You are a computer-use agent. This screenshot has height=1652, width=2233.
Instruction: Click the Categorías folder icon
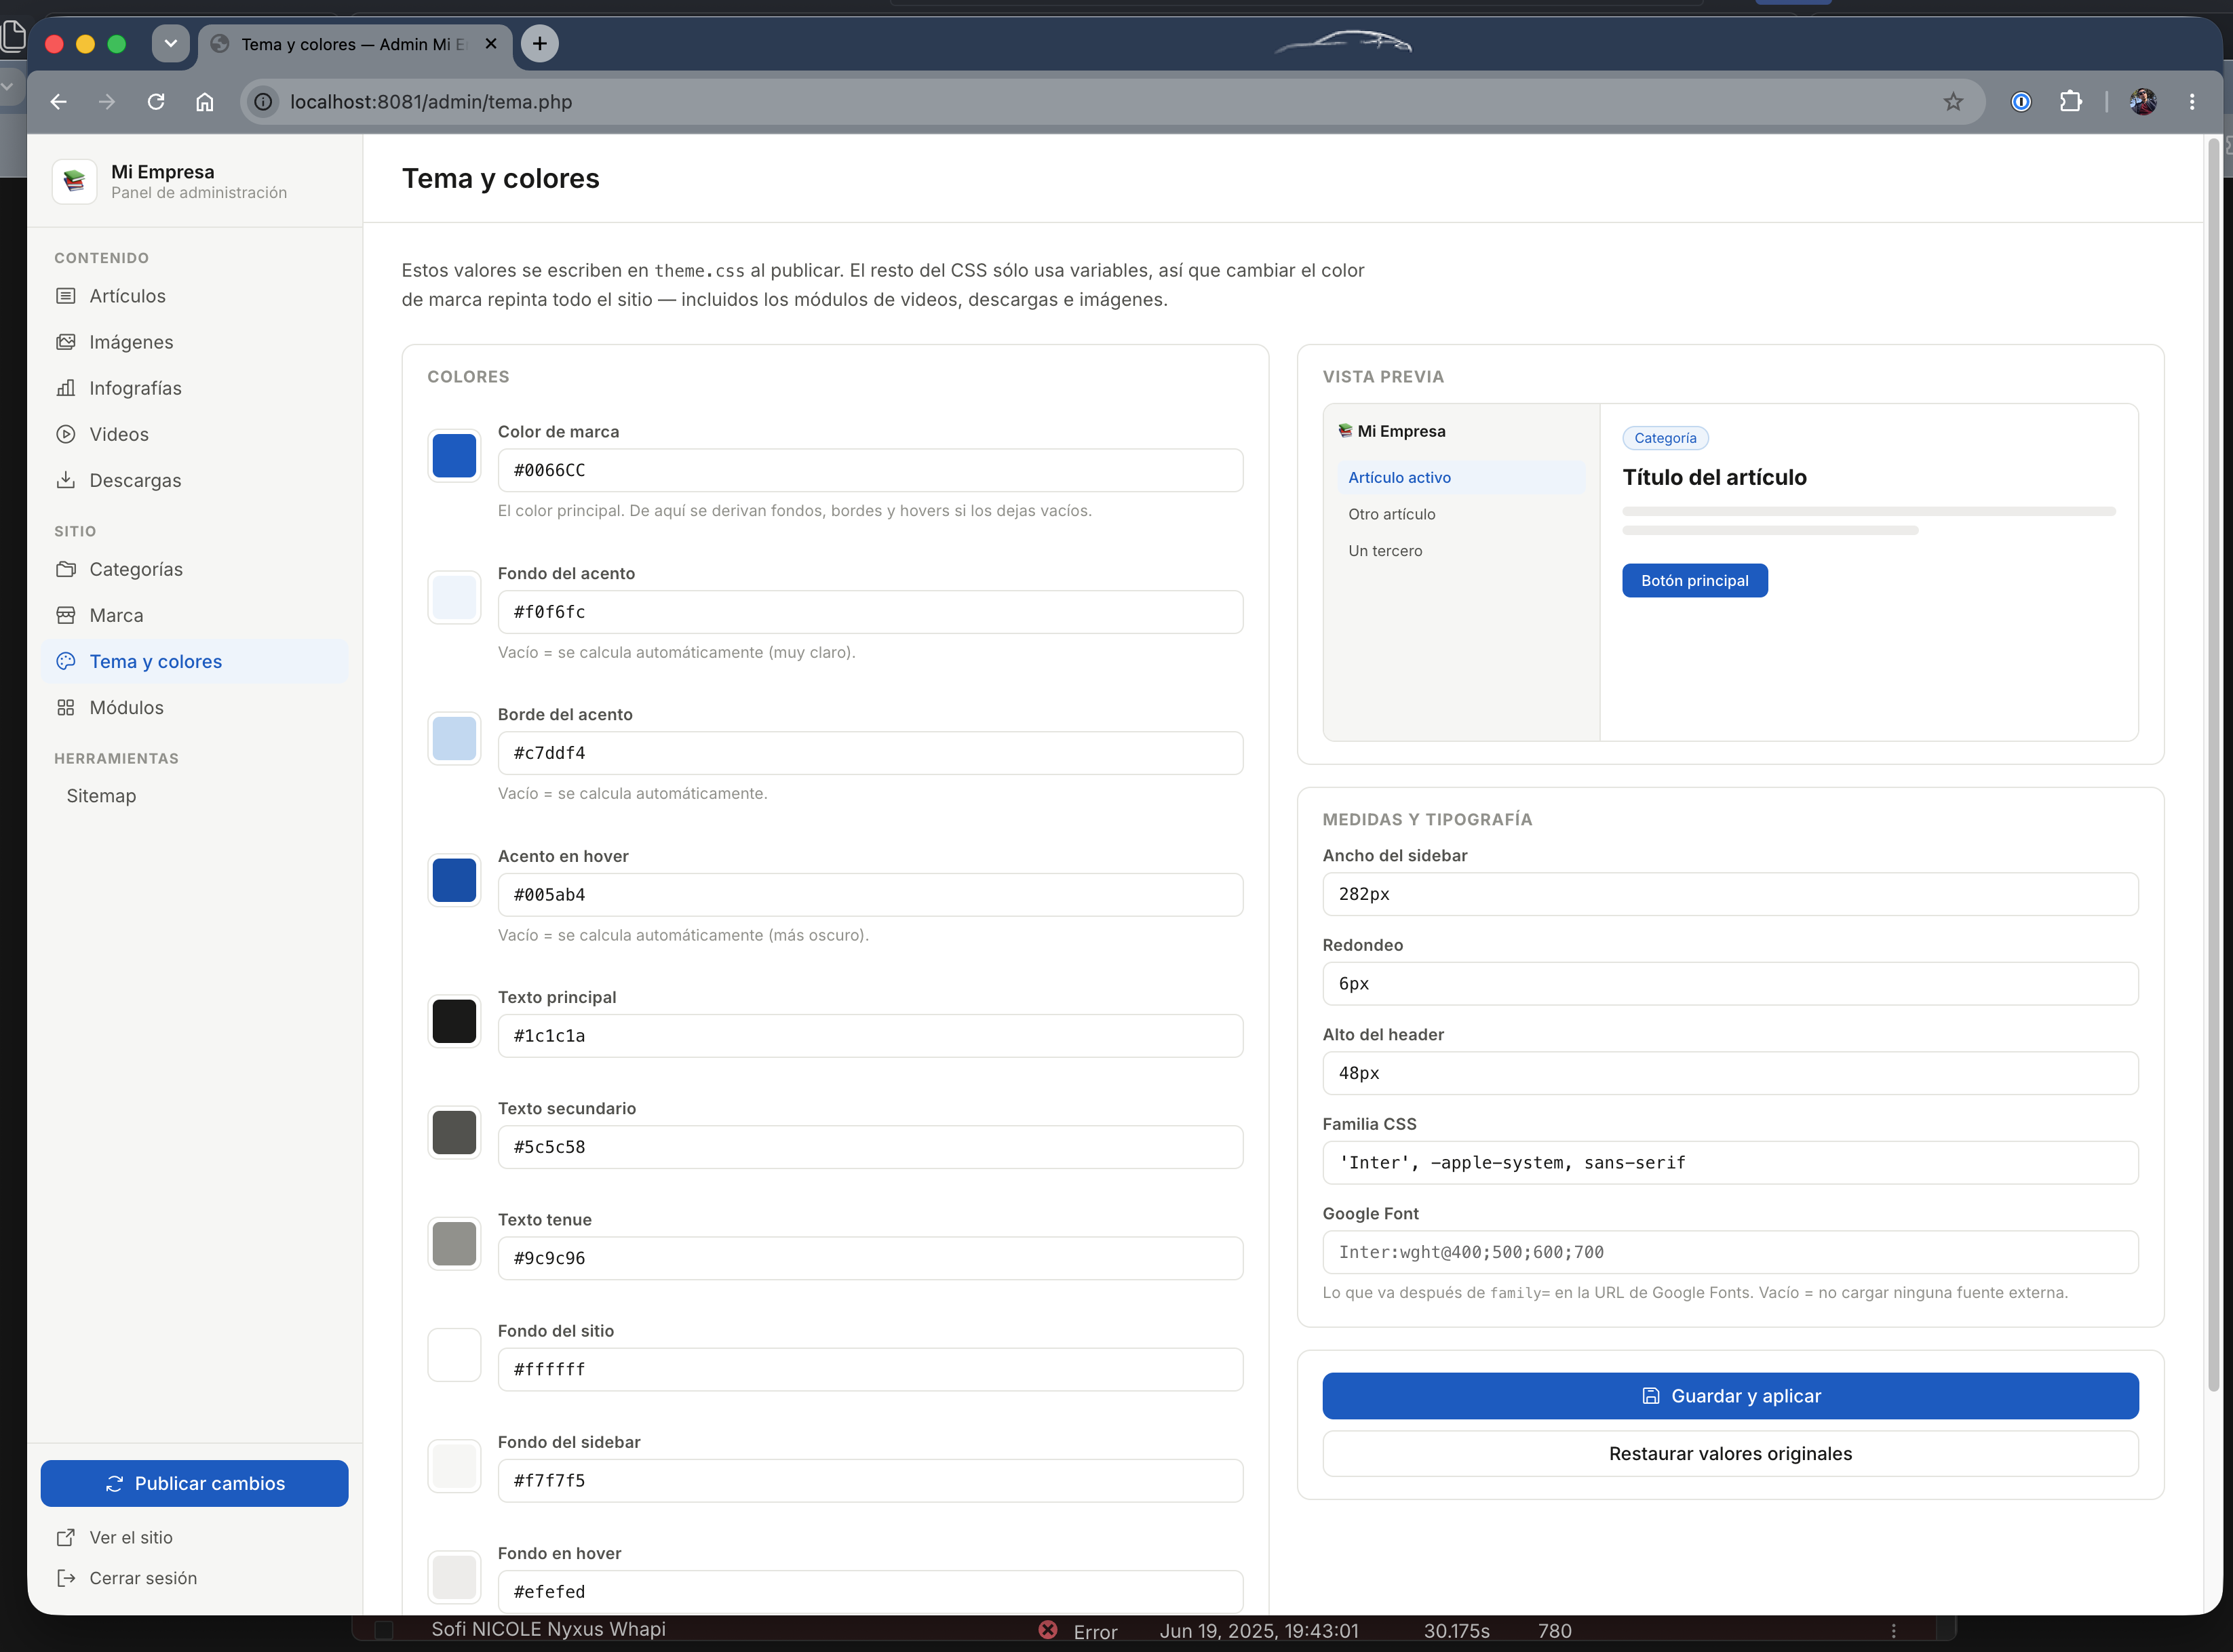tap(66, 569)
